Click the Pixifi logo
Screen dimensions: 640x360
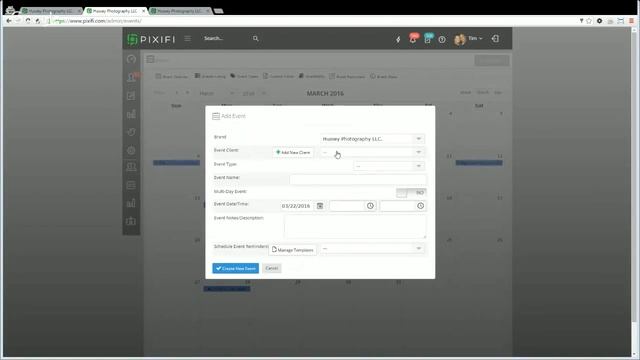pyautogui.click(x=151, y=39)
